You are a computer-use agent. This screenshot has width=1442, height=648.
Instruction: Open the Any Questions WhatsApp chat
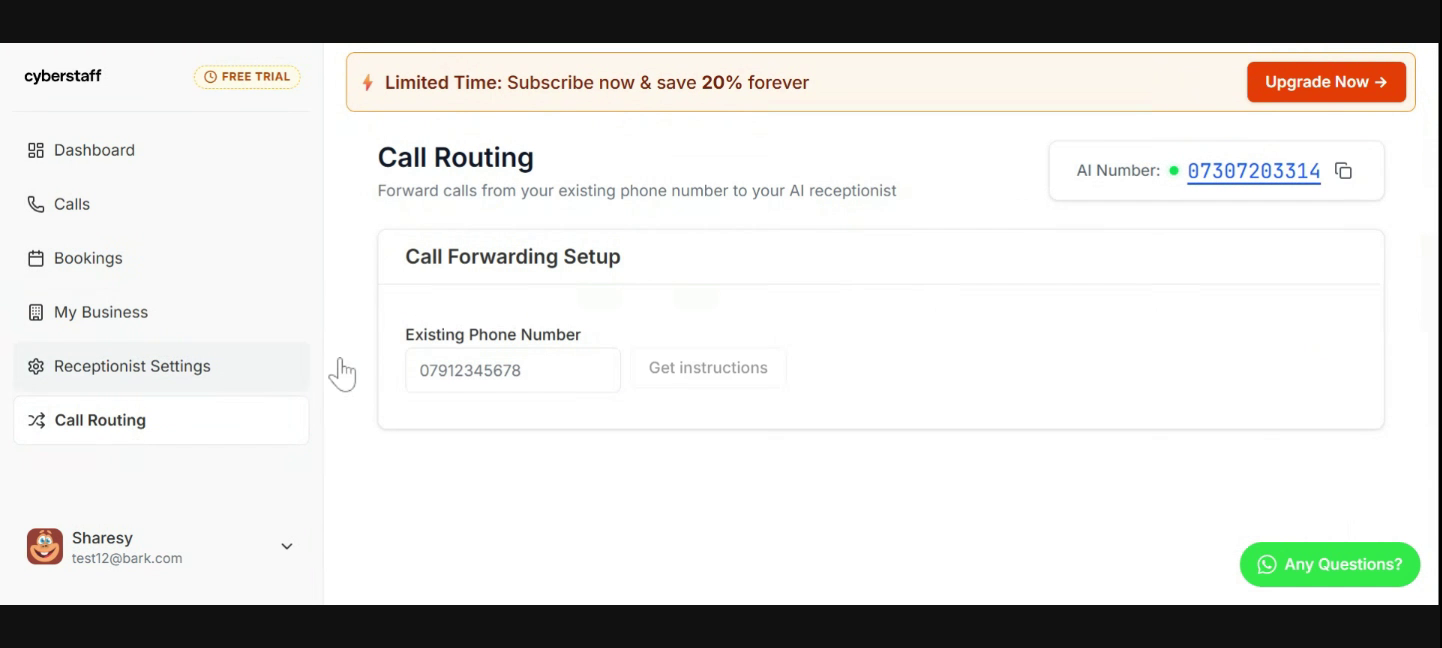[x=1330, y=564]
